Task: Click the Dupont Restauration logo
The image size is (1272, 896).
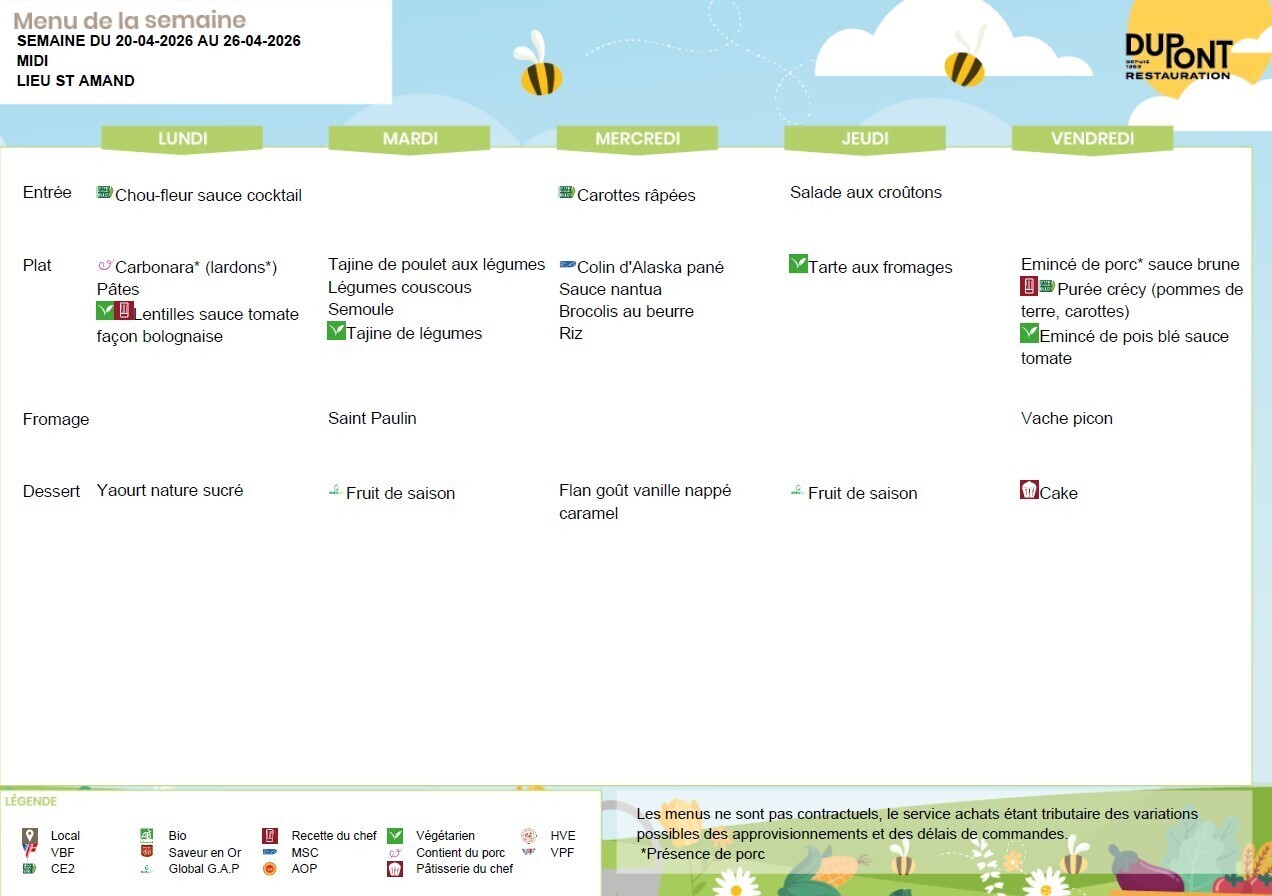Action: click(1177, 57)
